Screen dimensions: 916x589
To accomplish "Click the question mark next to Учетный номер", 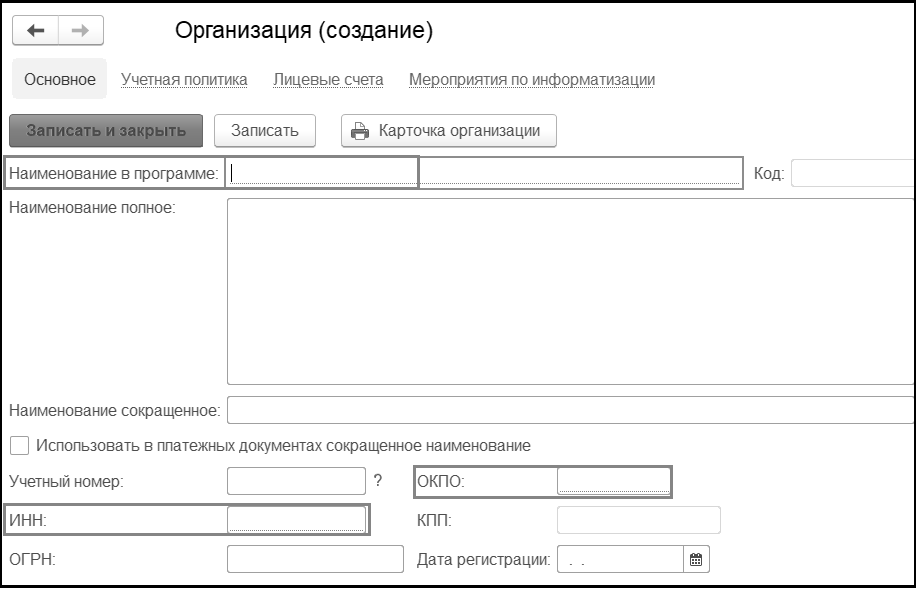I will pos(378,481).
